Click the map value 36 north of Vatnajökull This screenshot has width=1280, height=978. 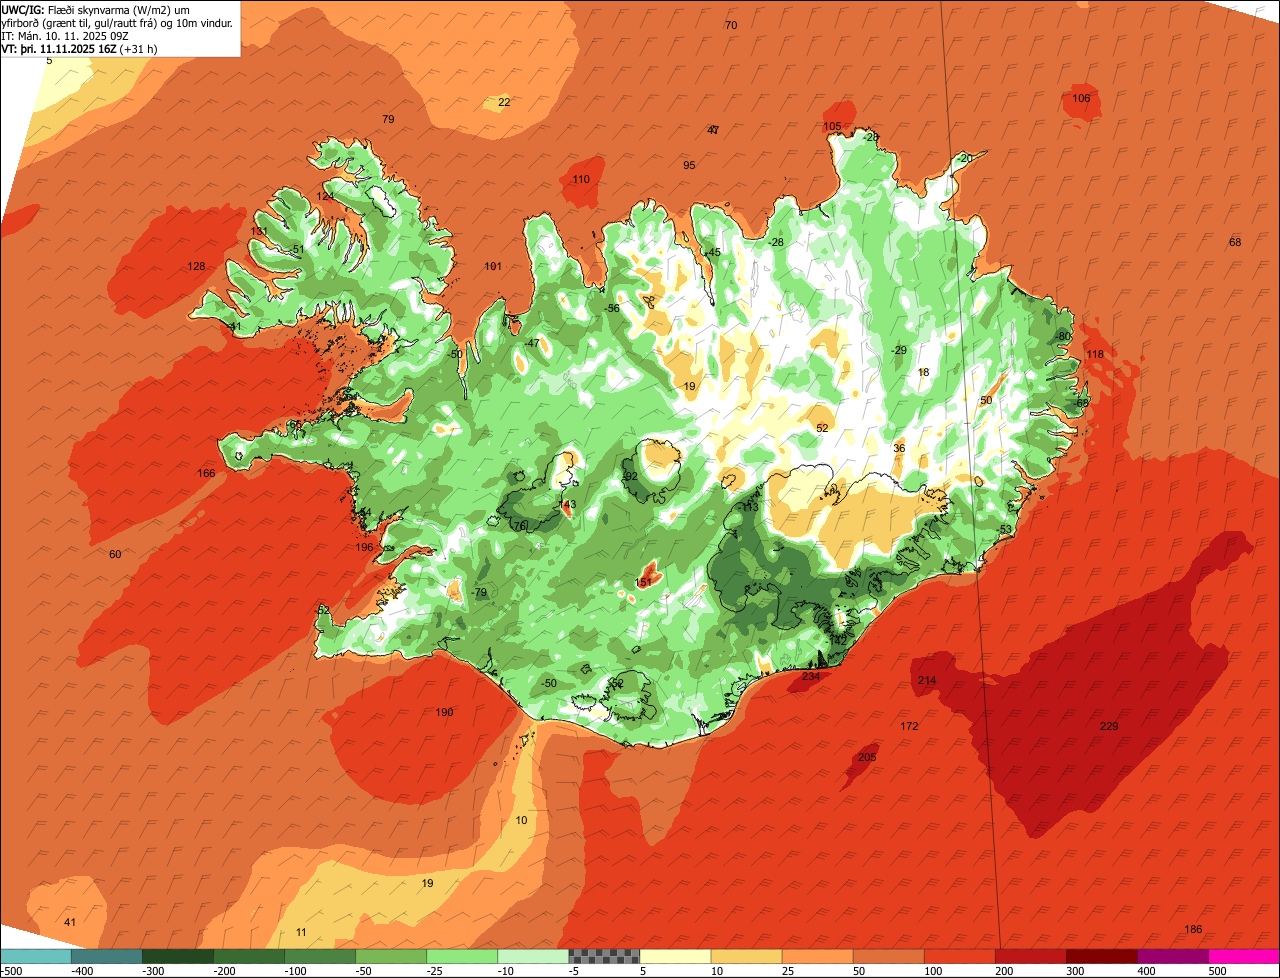(899, 448)
